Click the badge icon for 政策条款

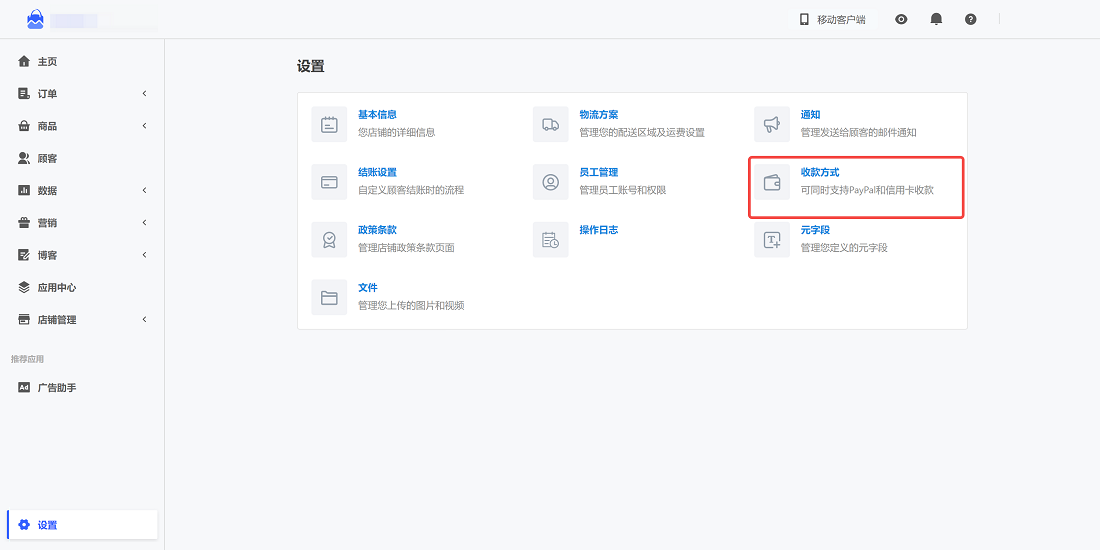[x=329, y=240]
